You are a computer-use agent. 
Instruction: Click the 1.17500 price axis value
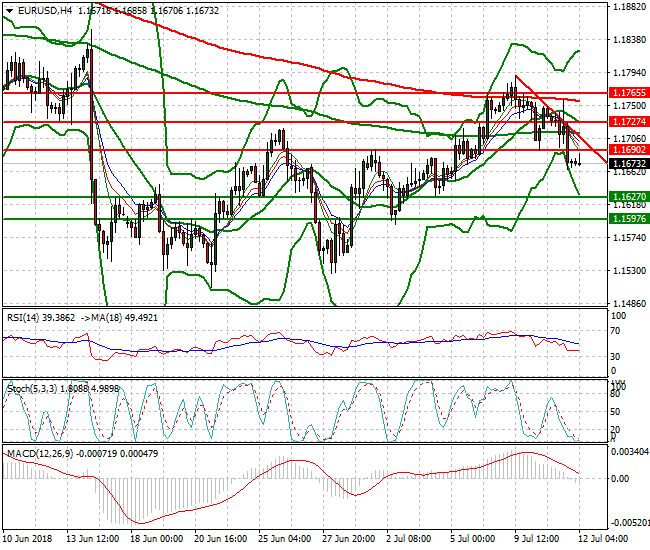[629, 106]
